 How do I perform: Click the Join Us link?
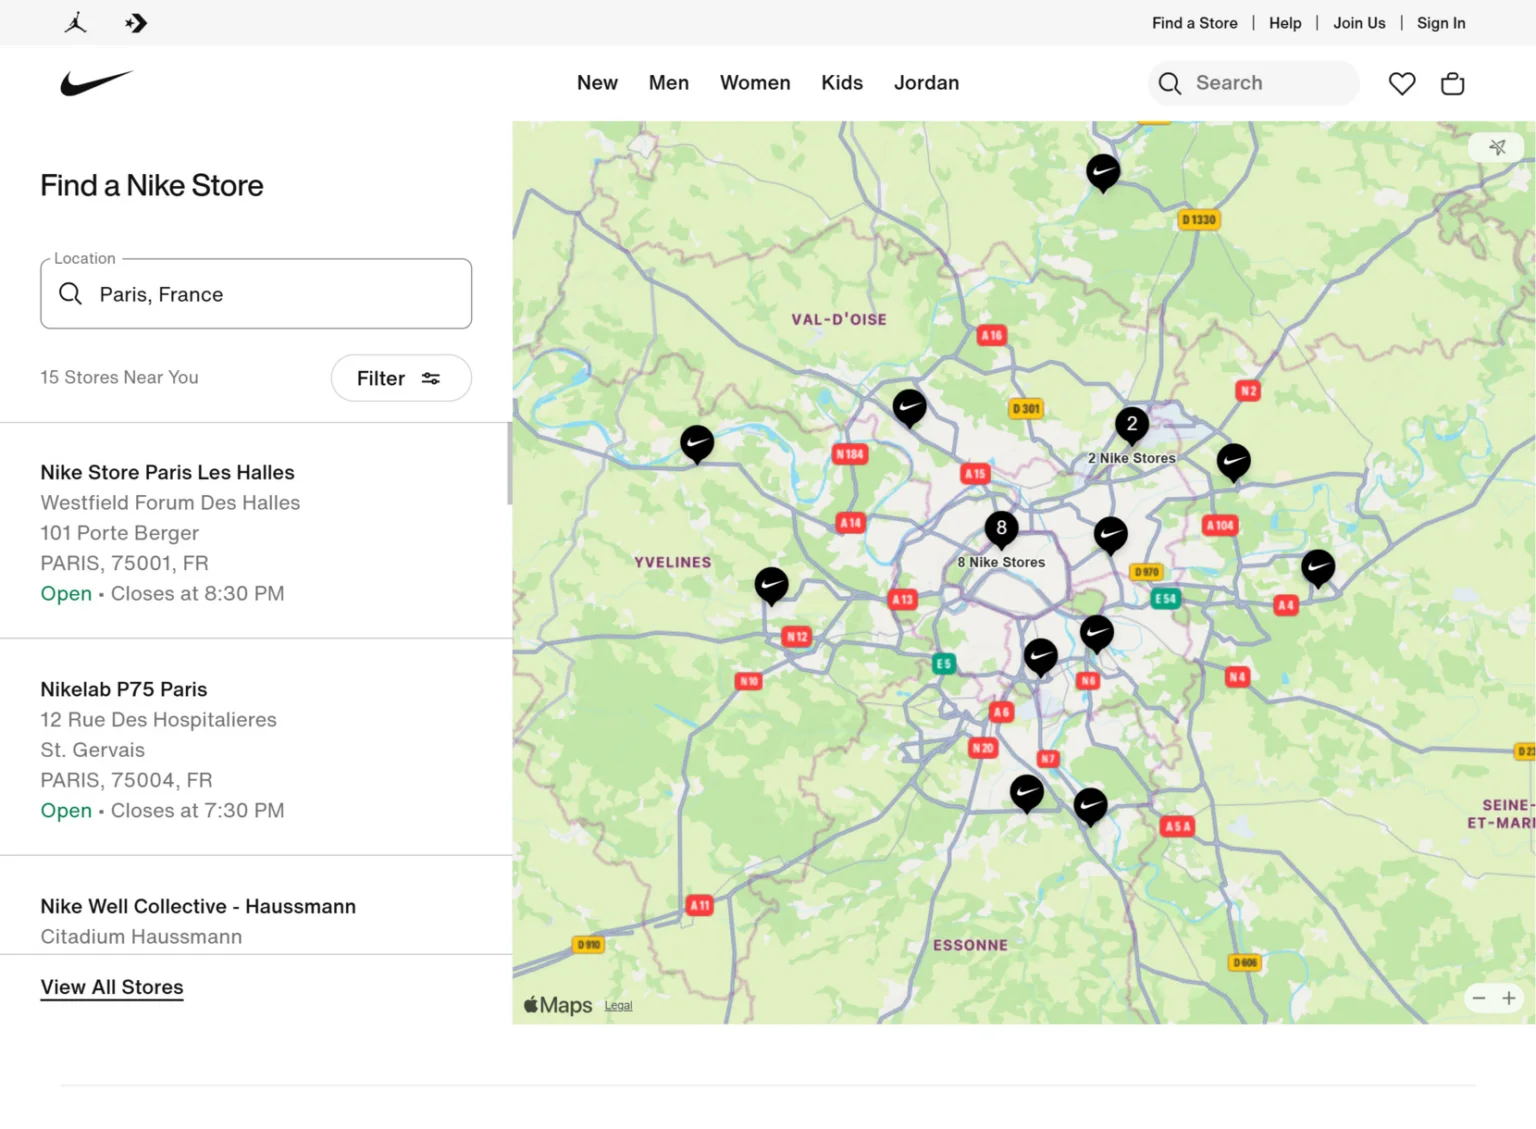[1359, 22]
